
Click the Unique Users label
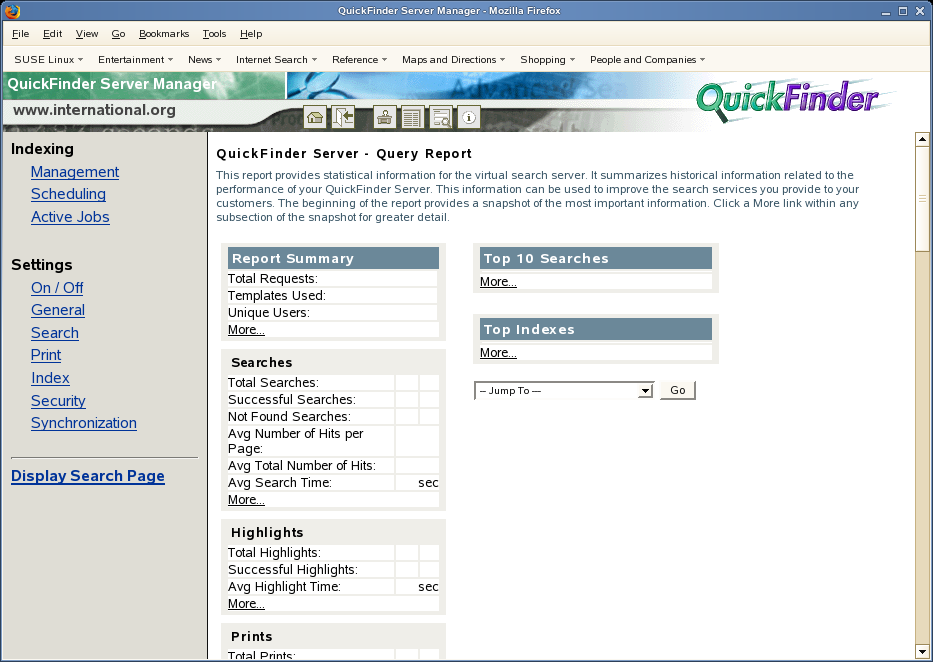pos(268,313)
